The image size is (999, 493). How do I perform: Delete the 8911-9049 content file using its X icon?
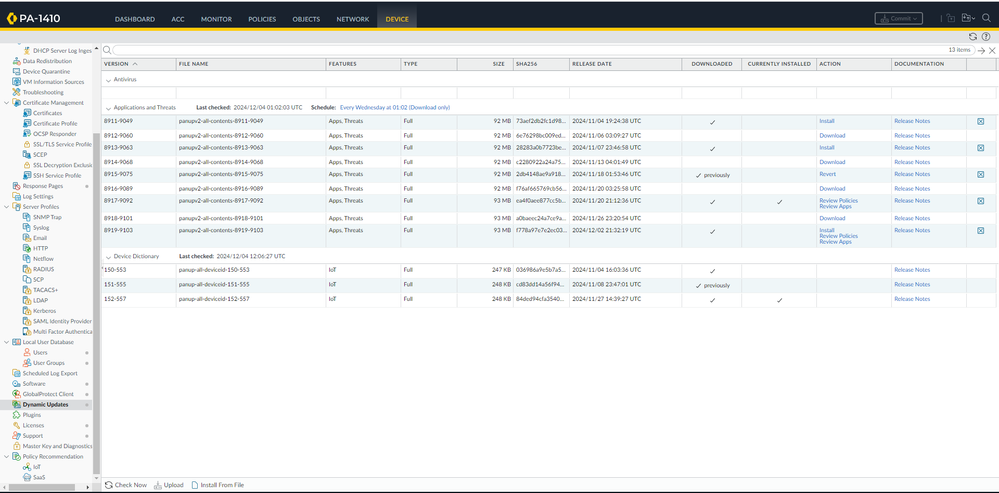click(980, 121)
